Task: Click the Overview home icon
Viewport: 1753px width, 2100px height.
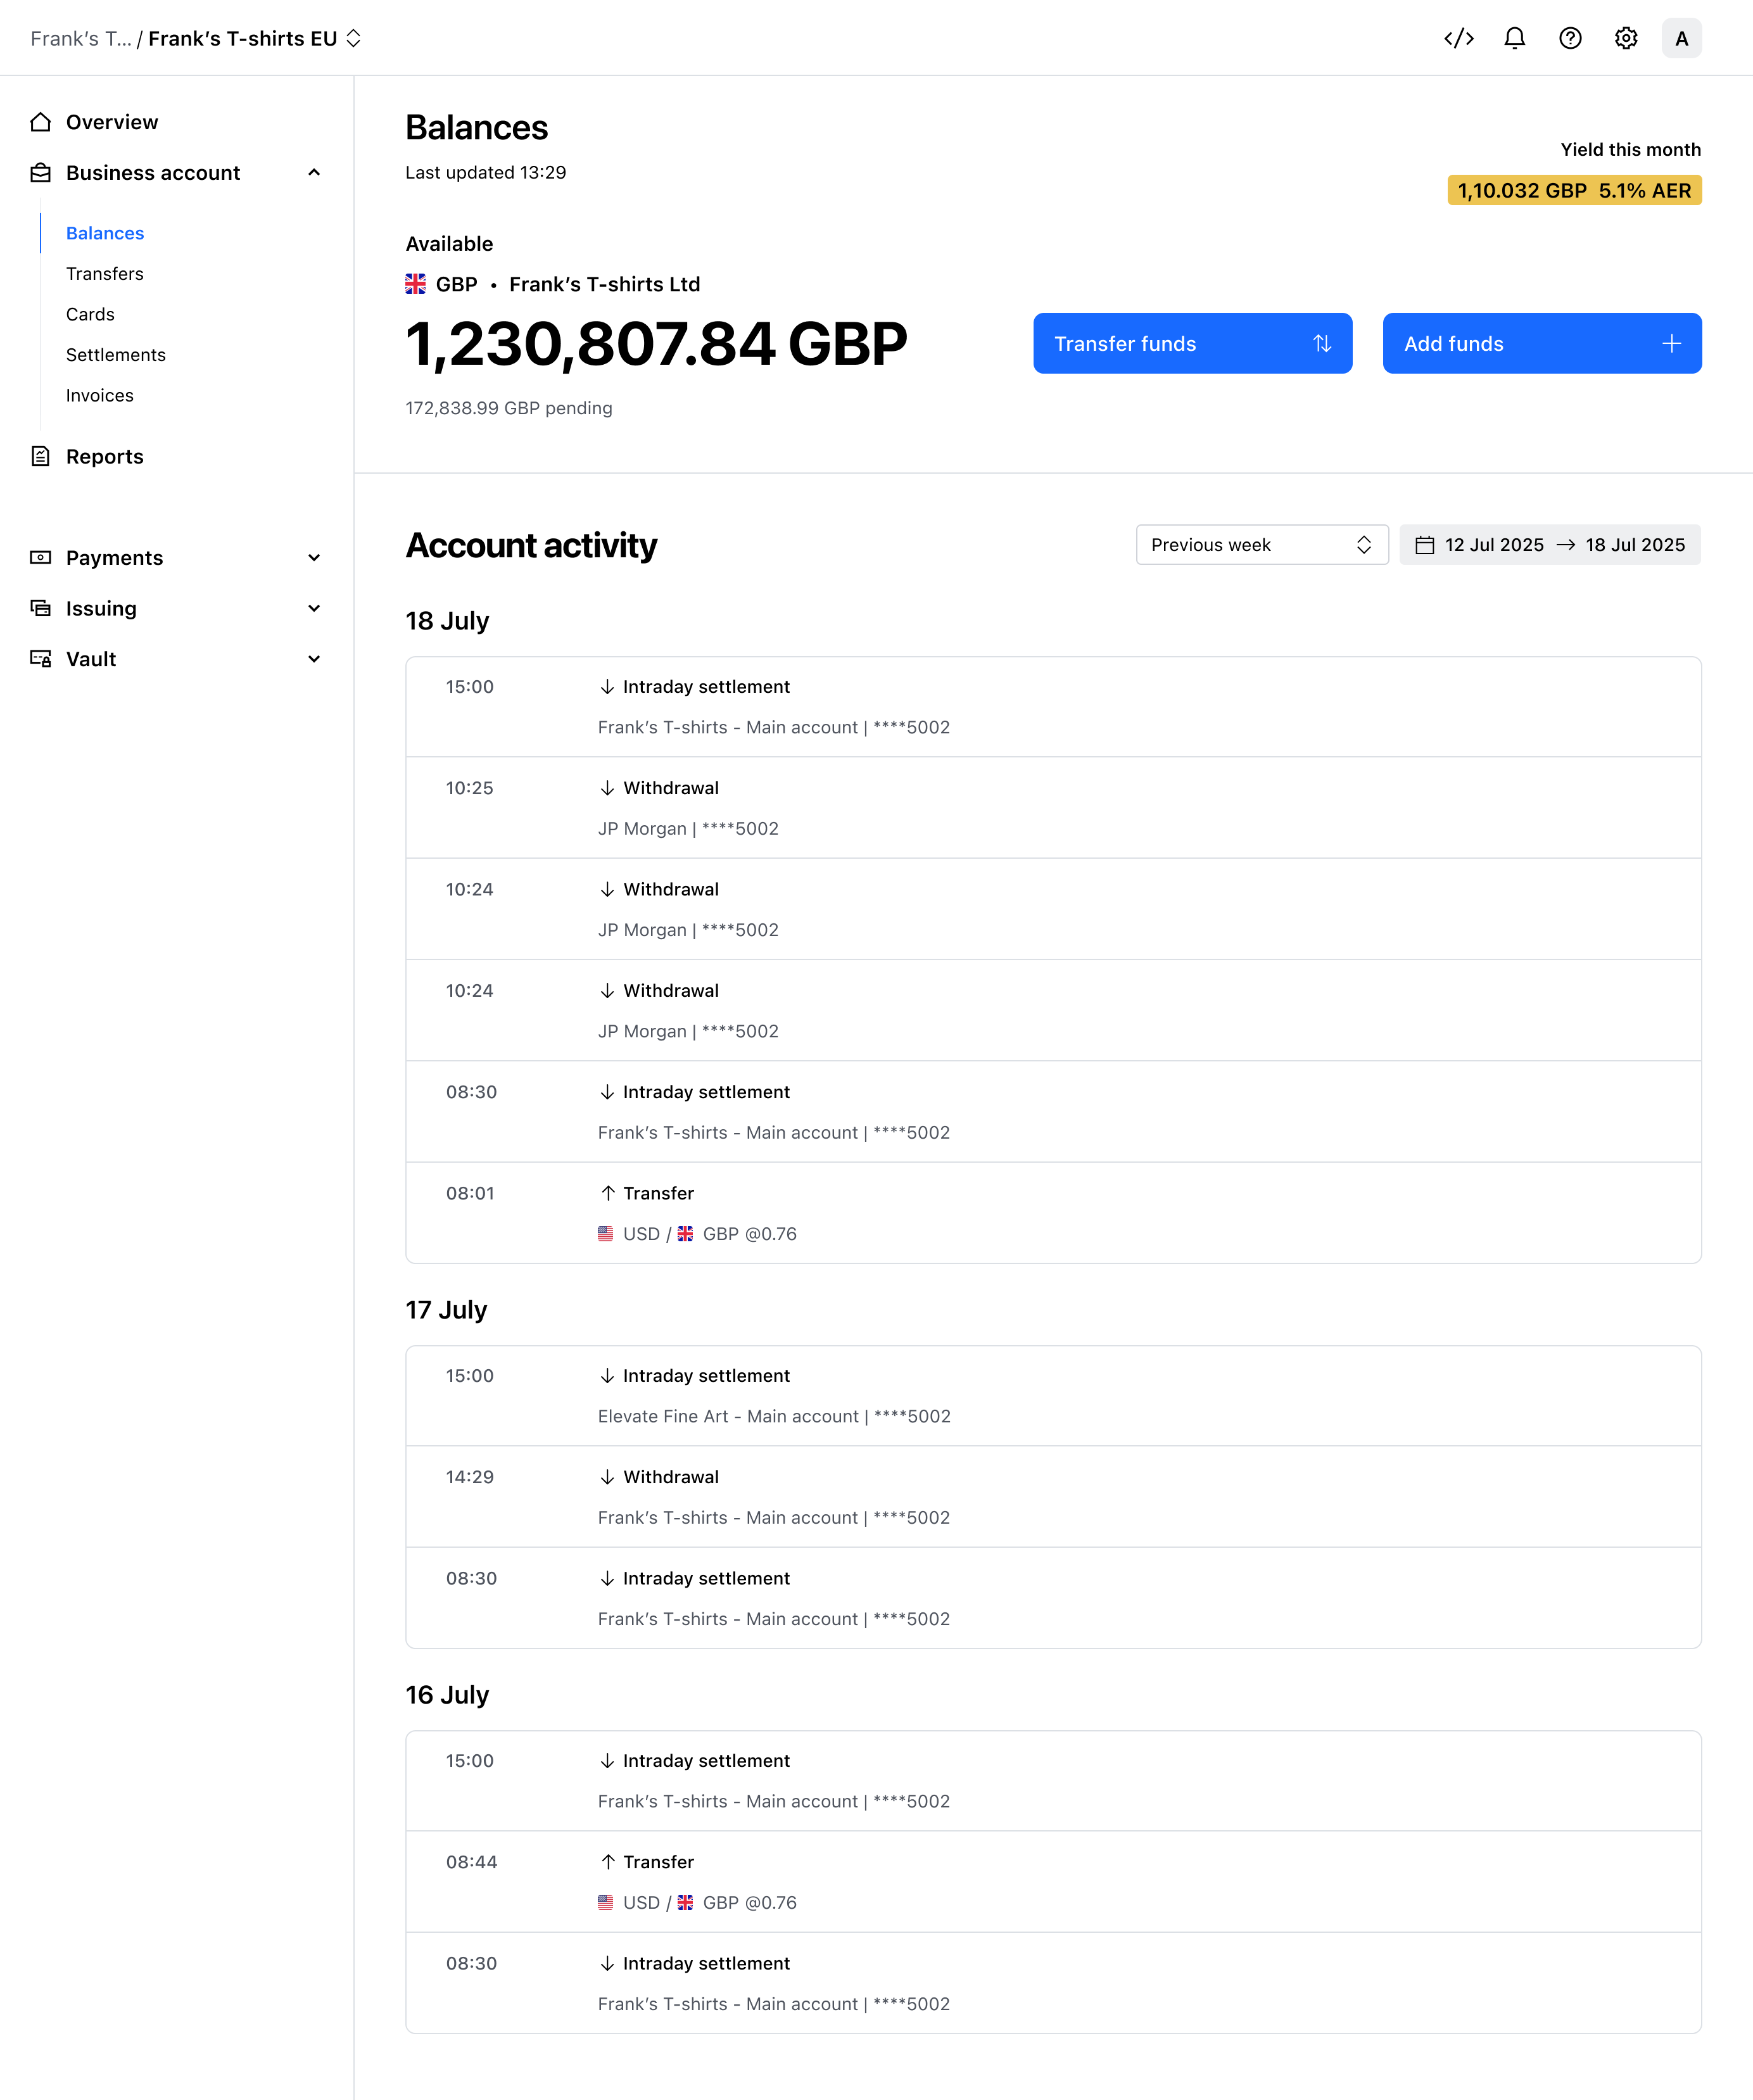Action: [40, 122]
